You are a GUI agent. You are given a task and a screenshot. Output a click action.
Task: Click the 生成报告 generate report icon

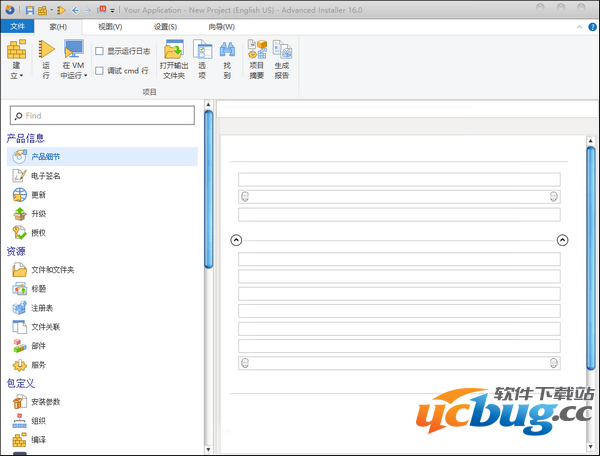point(282,50)
